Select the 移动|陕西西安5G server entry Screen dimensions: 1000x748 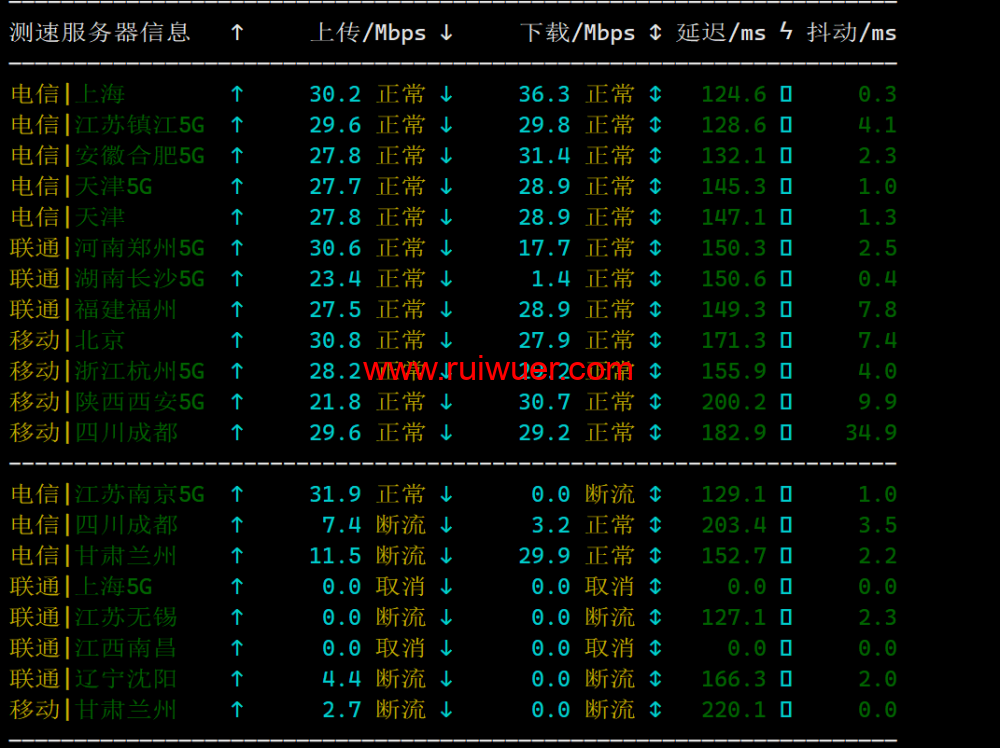click(x=107, y=402)
